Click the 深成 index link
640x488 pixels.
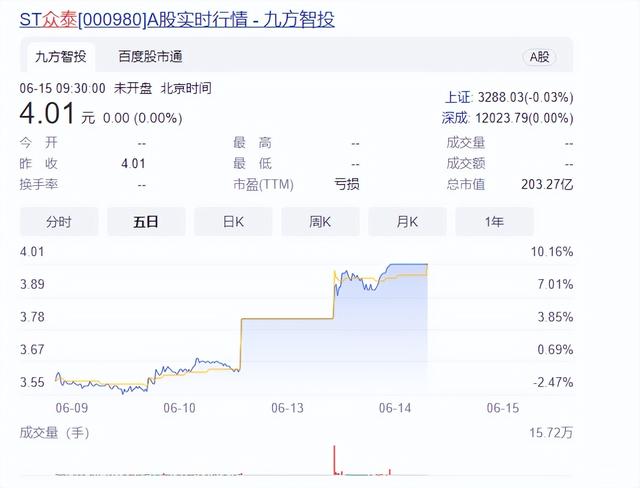tap(455, 118)
